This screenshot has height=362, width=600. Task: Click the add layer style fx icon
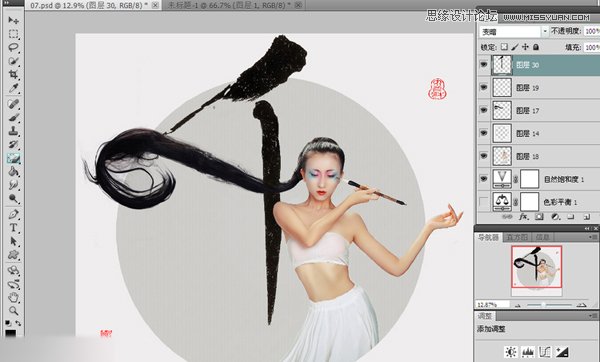tap(523, 217)
